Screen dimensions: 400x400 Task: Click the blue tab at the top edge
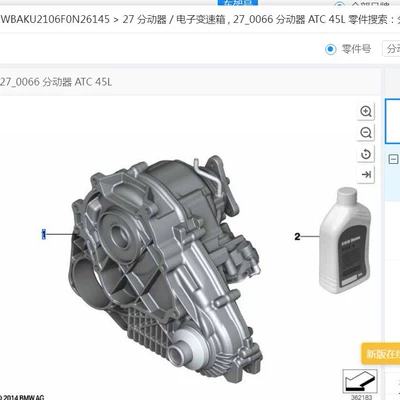pyautogui.click(x=238, y=3)
